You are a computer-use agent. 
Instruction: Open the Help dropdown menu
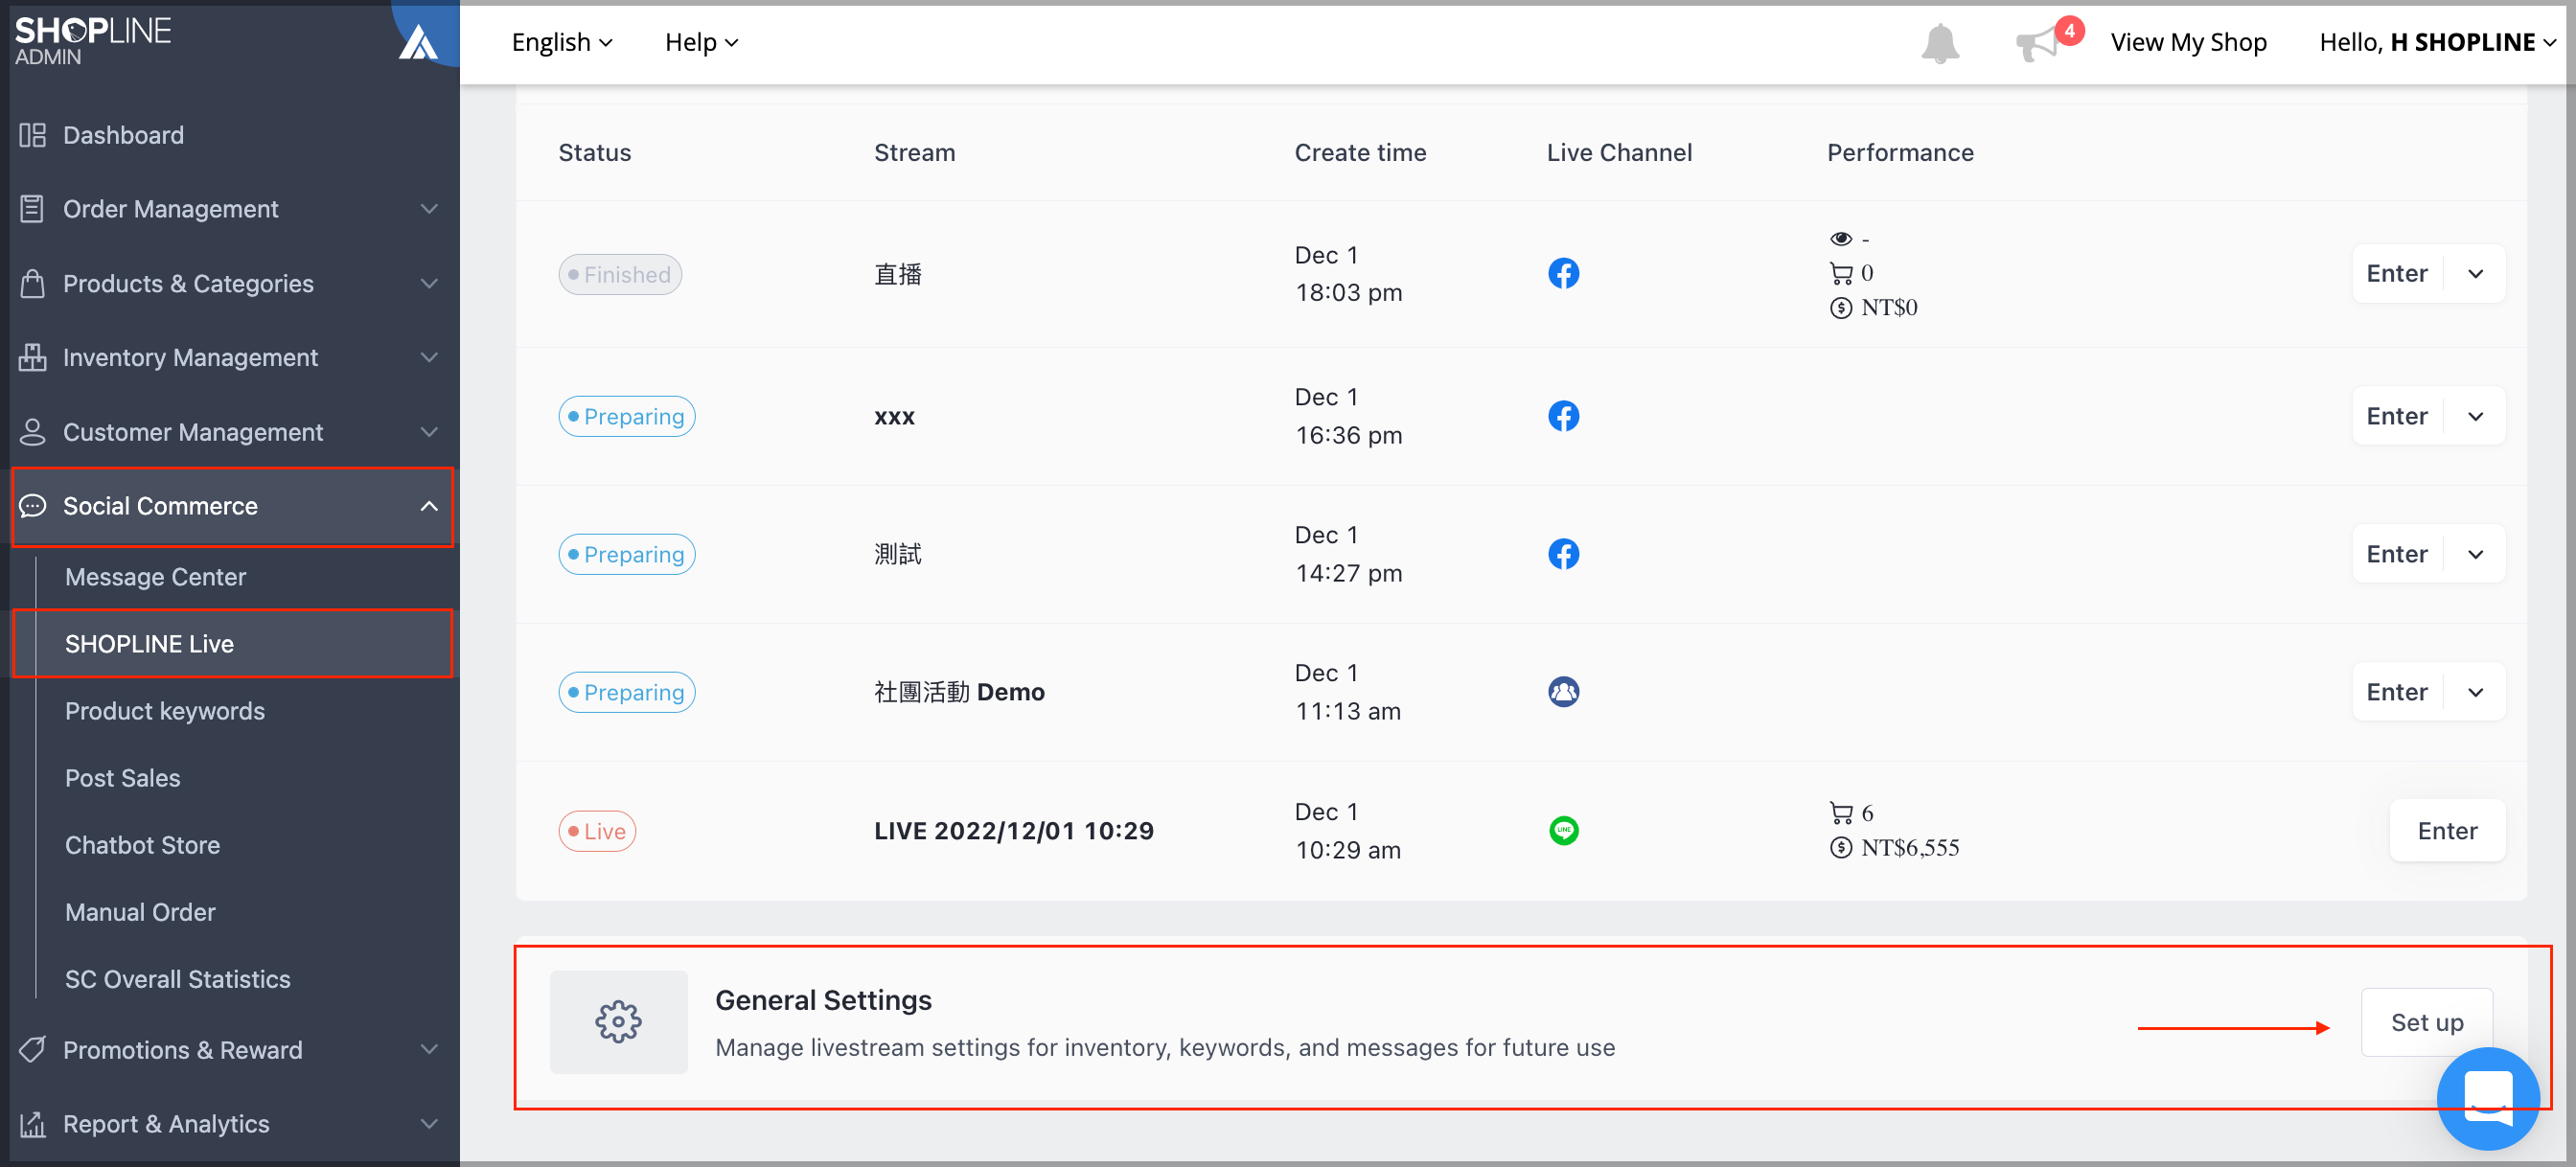pyautogui.click(x=701, y=42)
